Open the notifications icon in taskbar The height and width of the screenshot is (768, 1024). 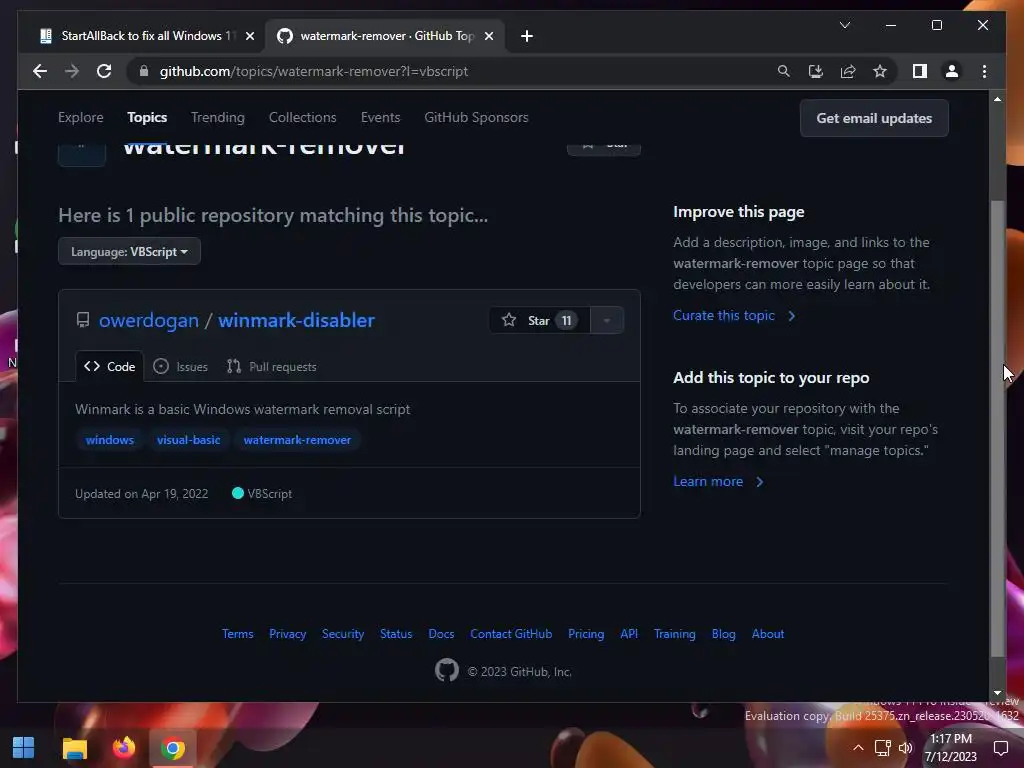point(1000,748)
